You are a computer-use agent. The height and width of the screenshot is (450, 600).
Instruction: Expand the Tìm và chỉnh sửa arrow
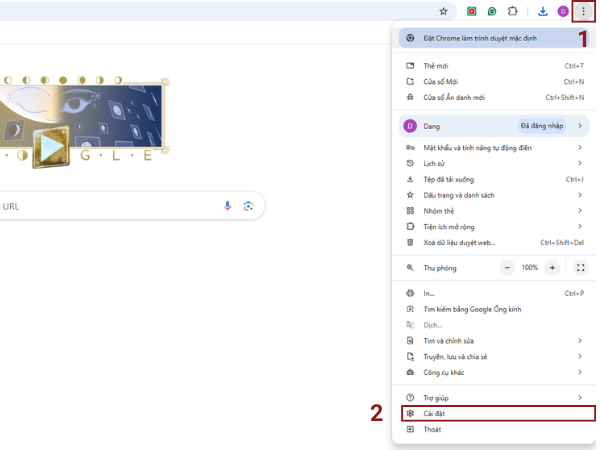pyautogui.click(x=580, y=341)
